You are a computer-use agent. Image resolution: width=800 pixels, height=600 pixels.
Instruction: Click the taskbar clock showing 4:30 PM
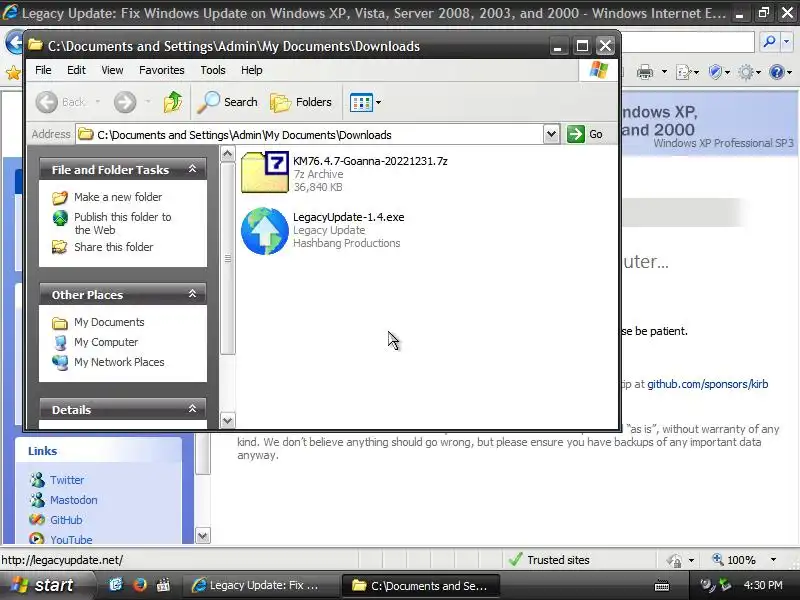763,585
